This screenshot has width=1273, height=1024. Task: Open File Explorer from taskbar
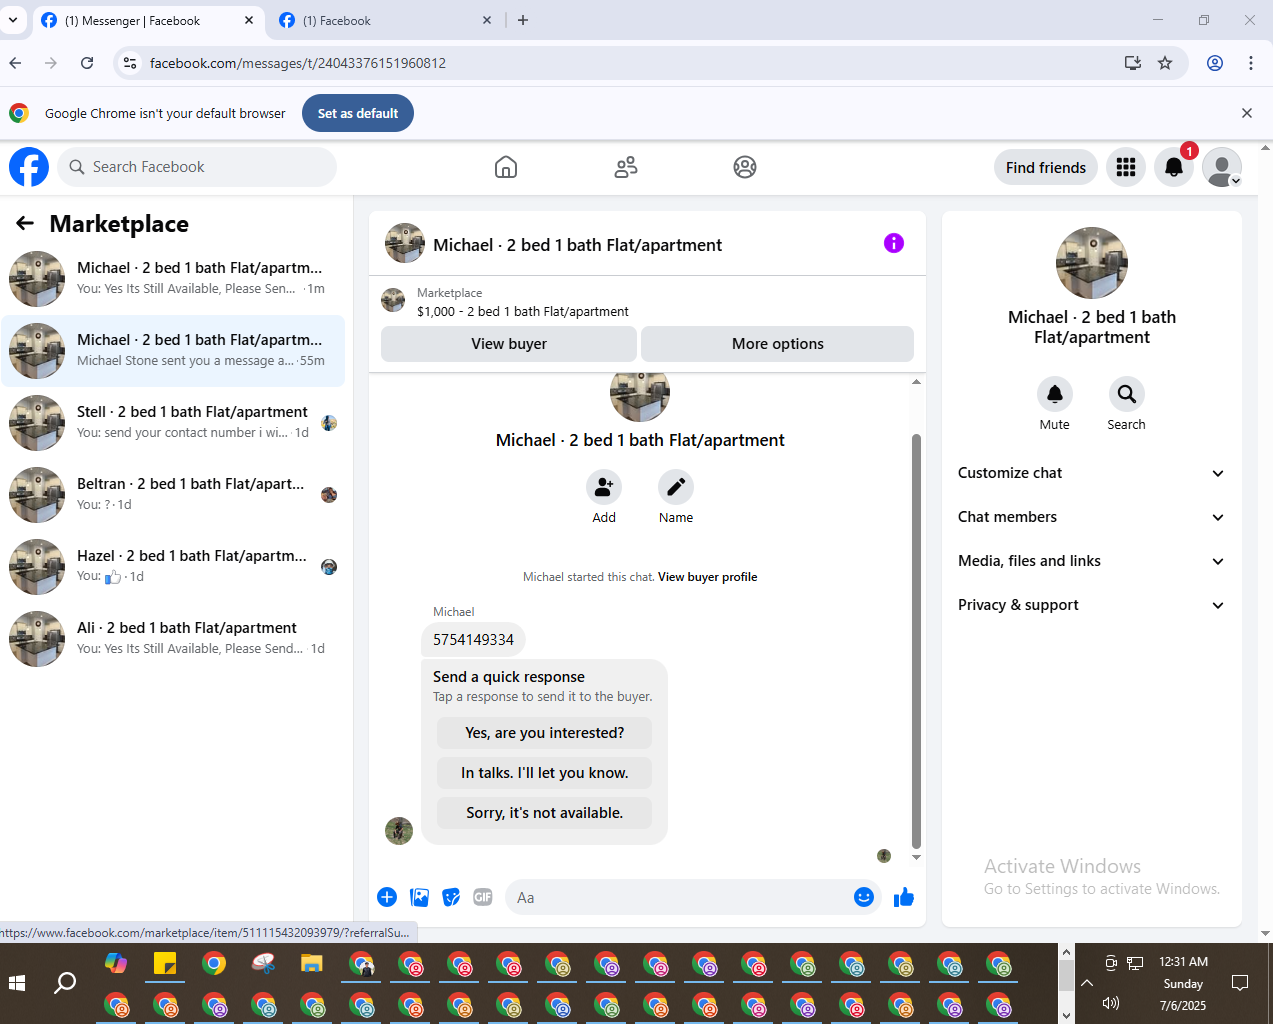312,963
